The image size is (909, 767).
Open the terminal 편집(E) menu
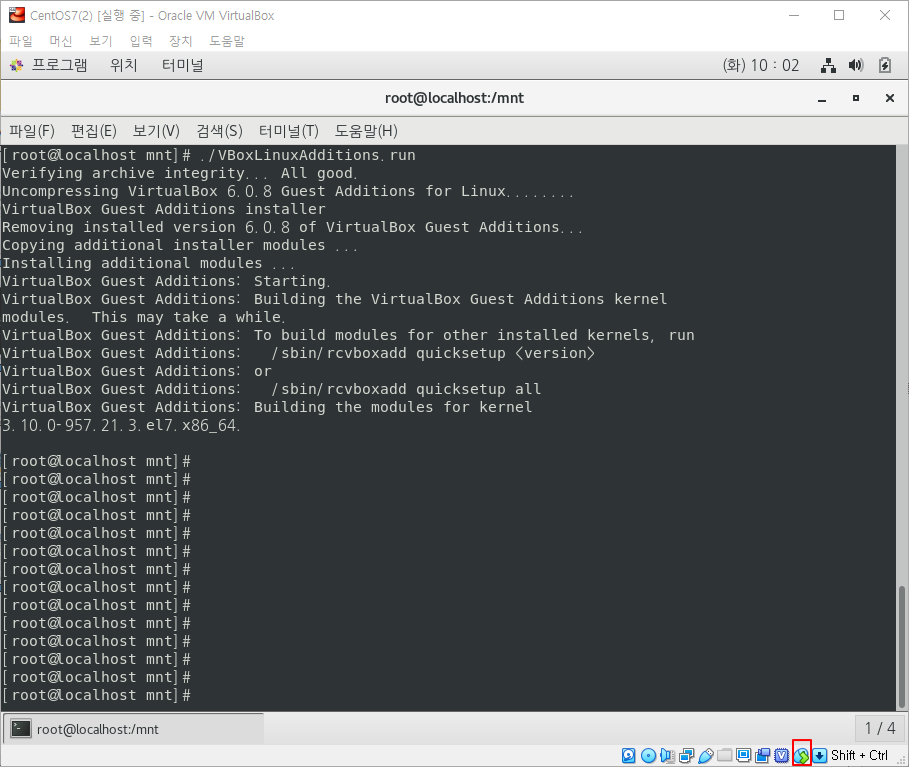[94, 131]
